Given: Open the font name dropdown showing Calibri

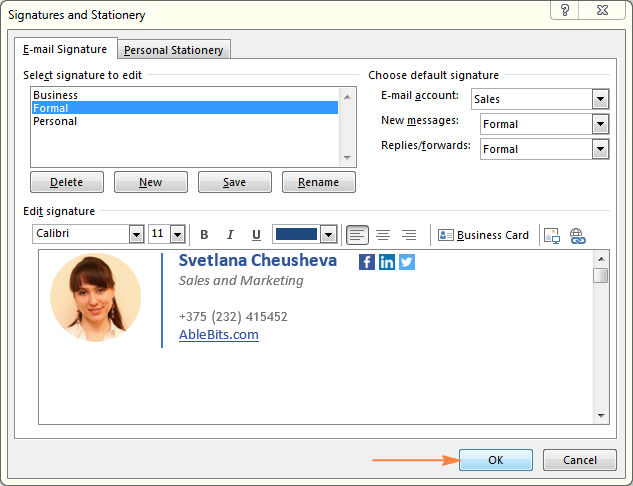Looking at the screenshot, I should point(136,234).
